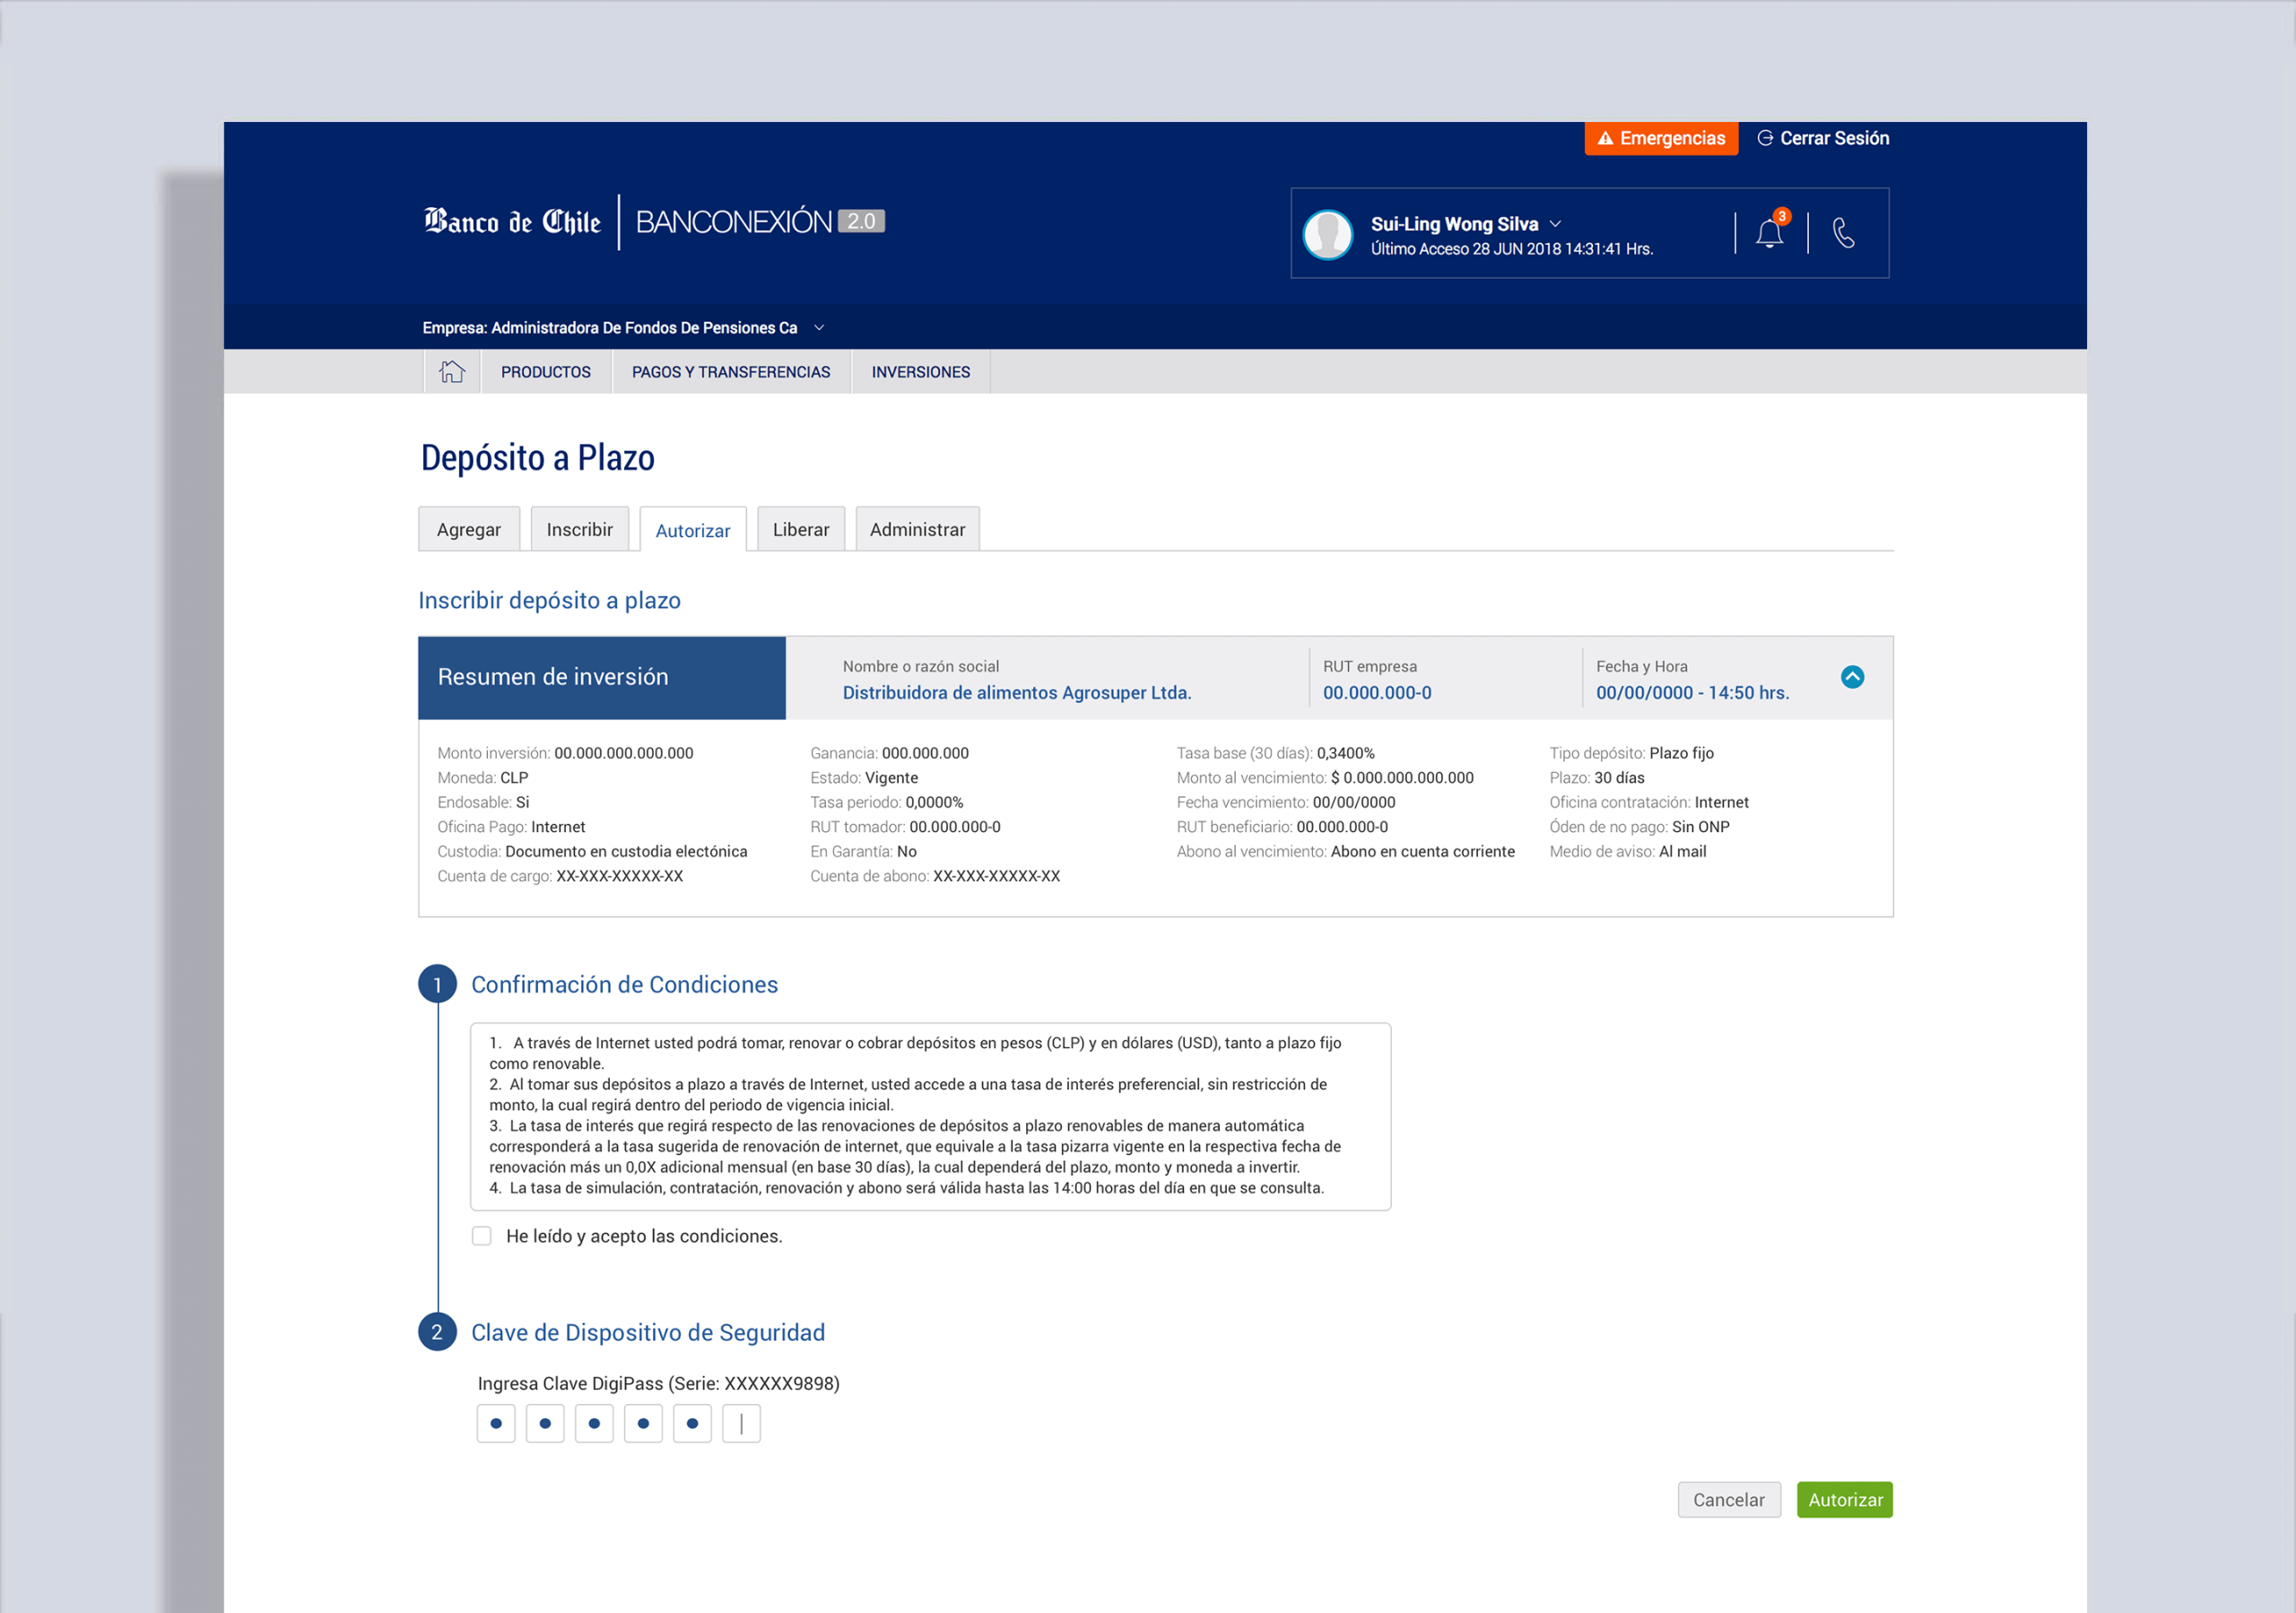Open PAGOS Y TRANSFERENCIAS menu
This screenshot has height=1613, width=2296.
pyautogui.click(x=731, y=371)
